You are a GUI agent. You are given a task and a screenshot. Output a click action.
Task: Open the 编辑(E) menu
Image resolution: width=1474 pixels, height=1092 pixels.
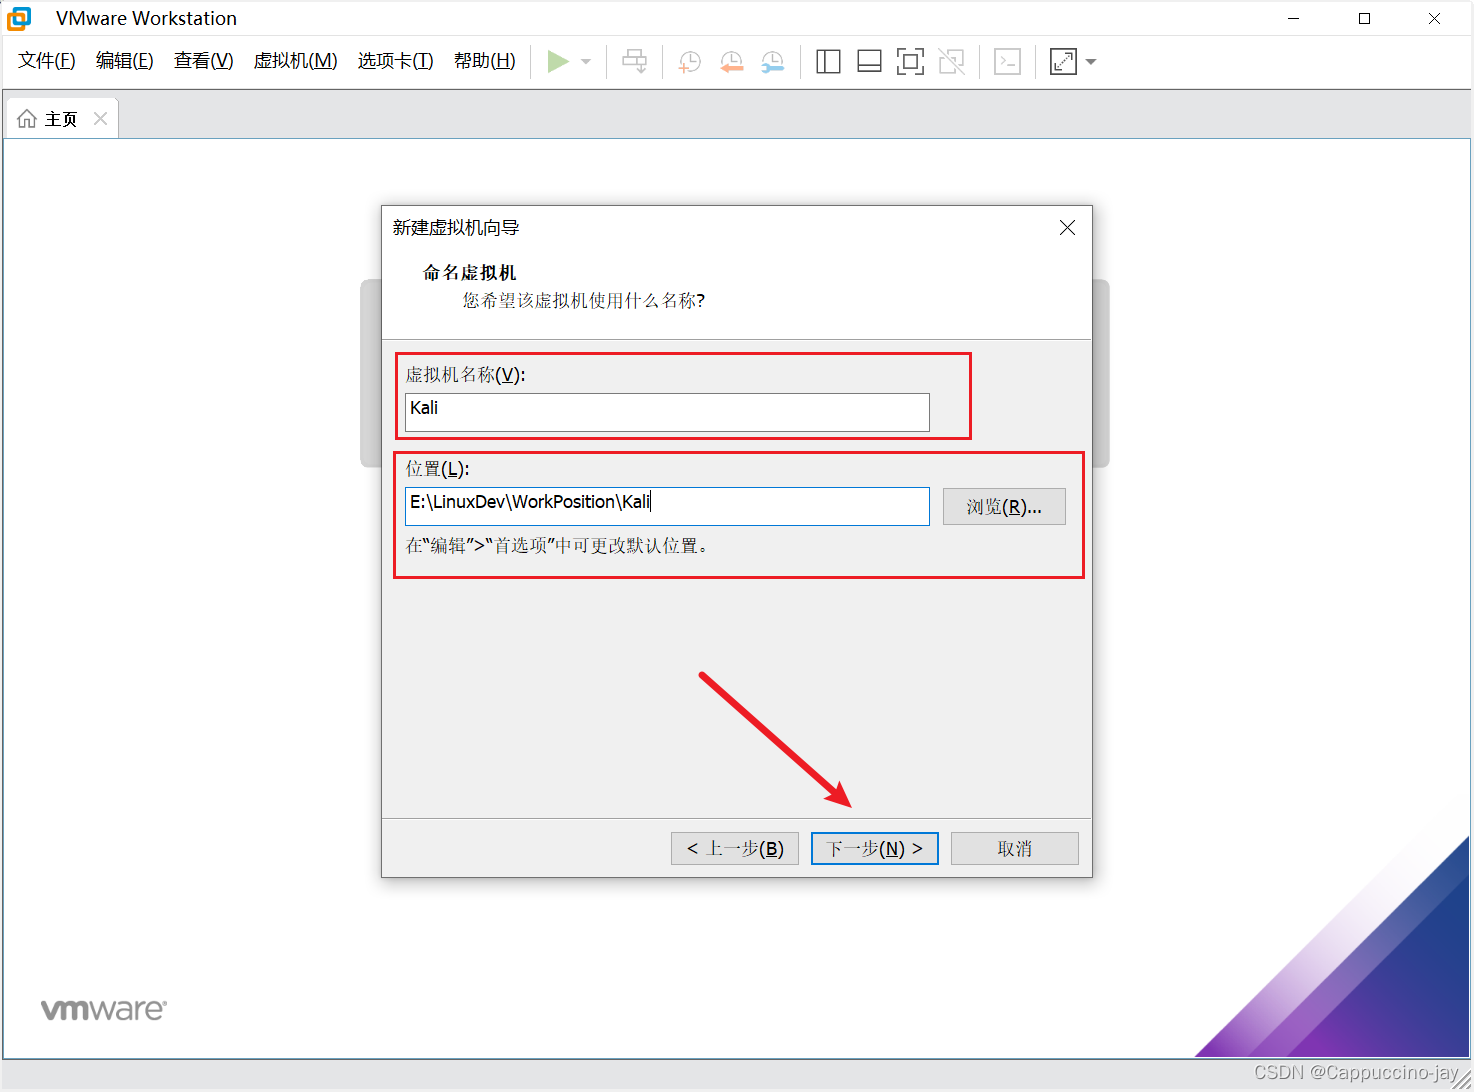[x=125, y=61]
